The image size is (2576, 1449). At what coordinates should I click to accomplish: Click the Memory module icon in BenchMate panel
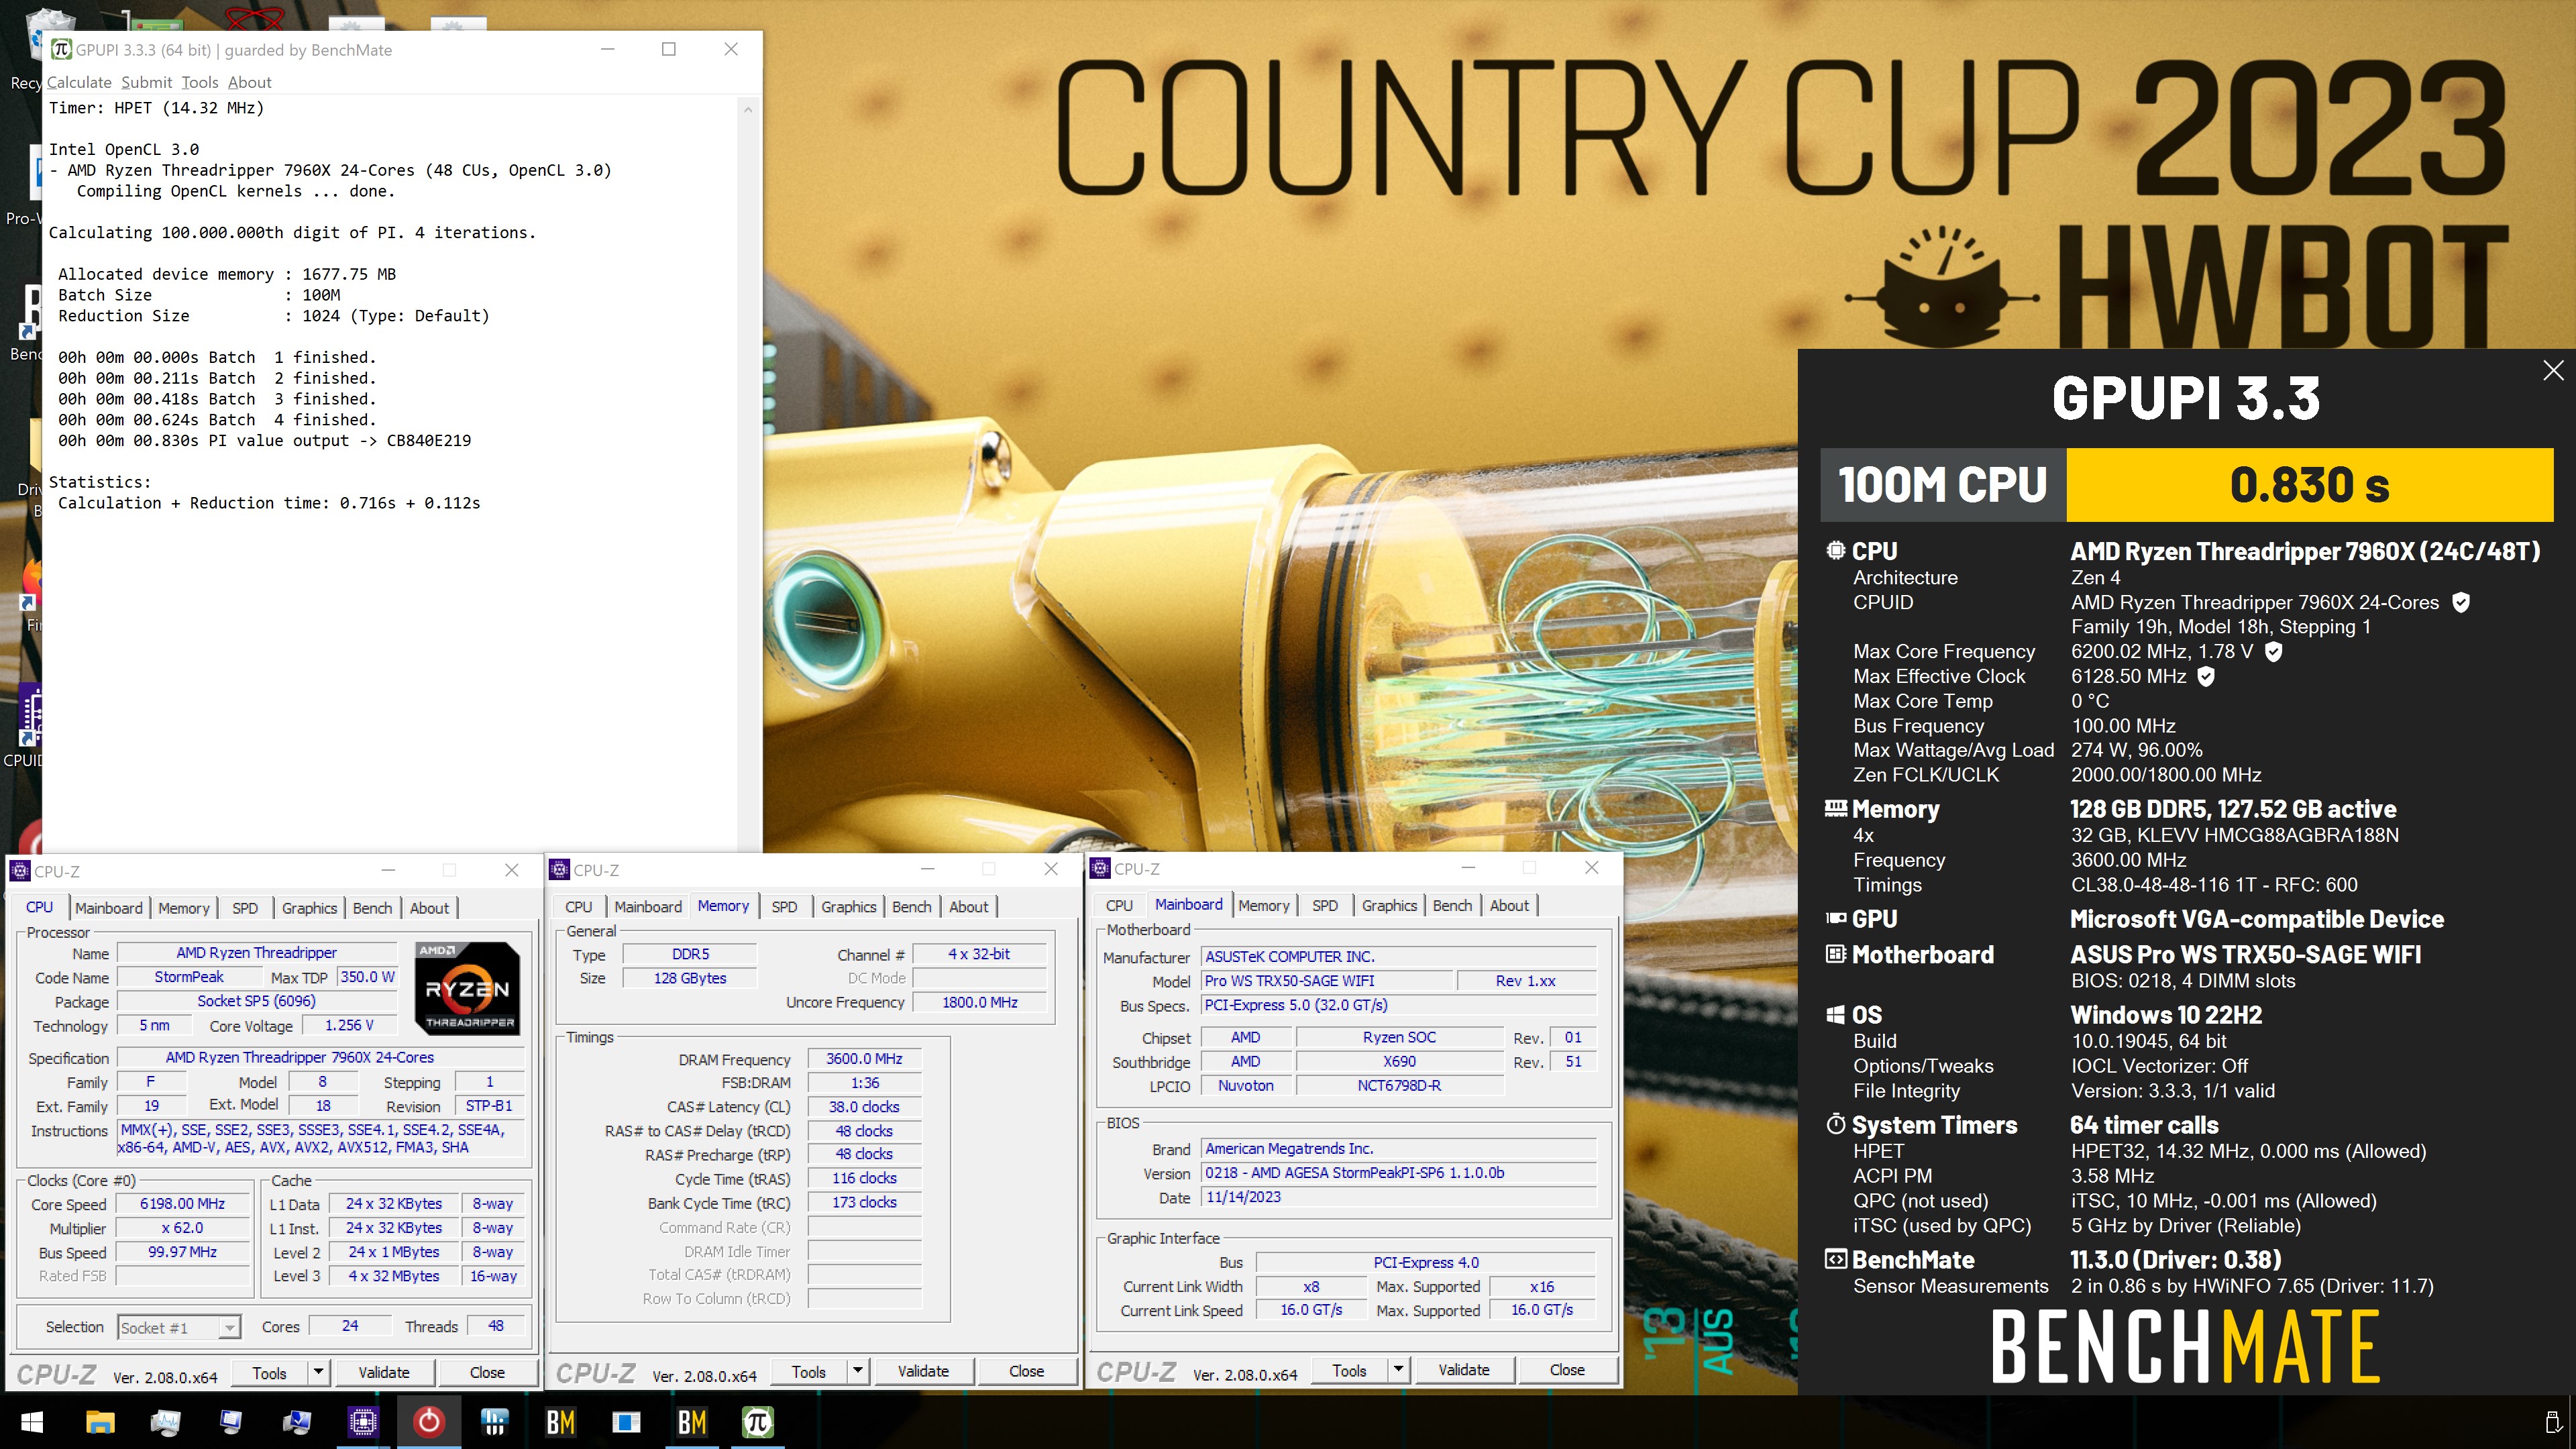(x=1836, y=808)
